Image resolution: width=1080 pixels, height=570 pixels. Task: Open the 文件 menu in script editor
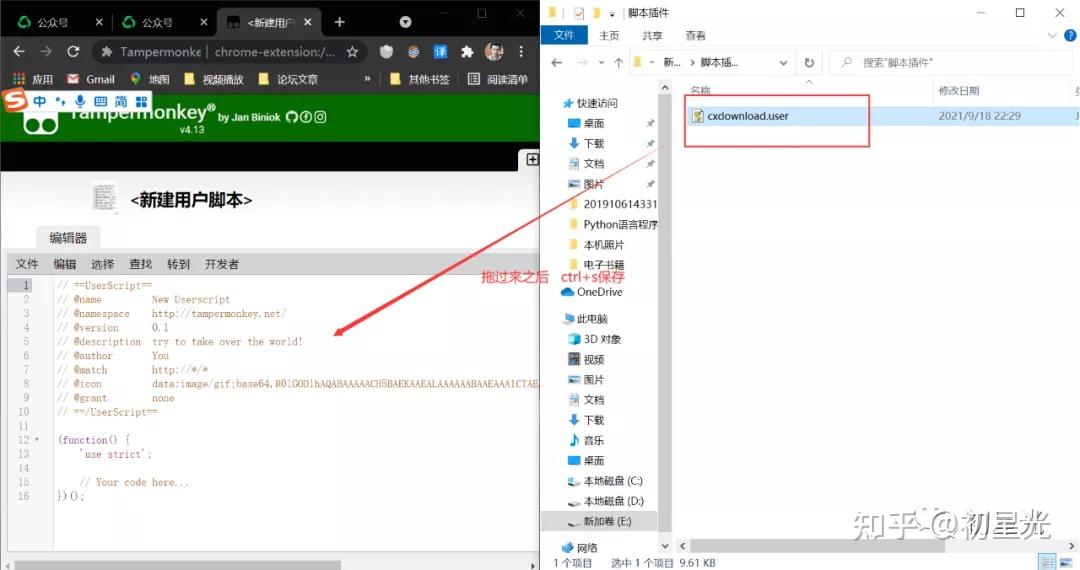[27, 264]
